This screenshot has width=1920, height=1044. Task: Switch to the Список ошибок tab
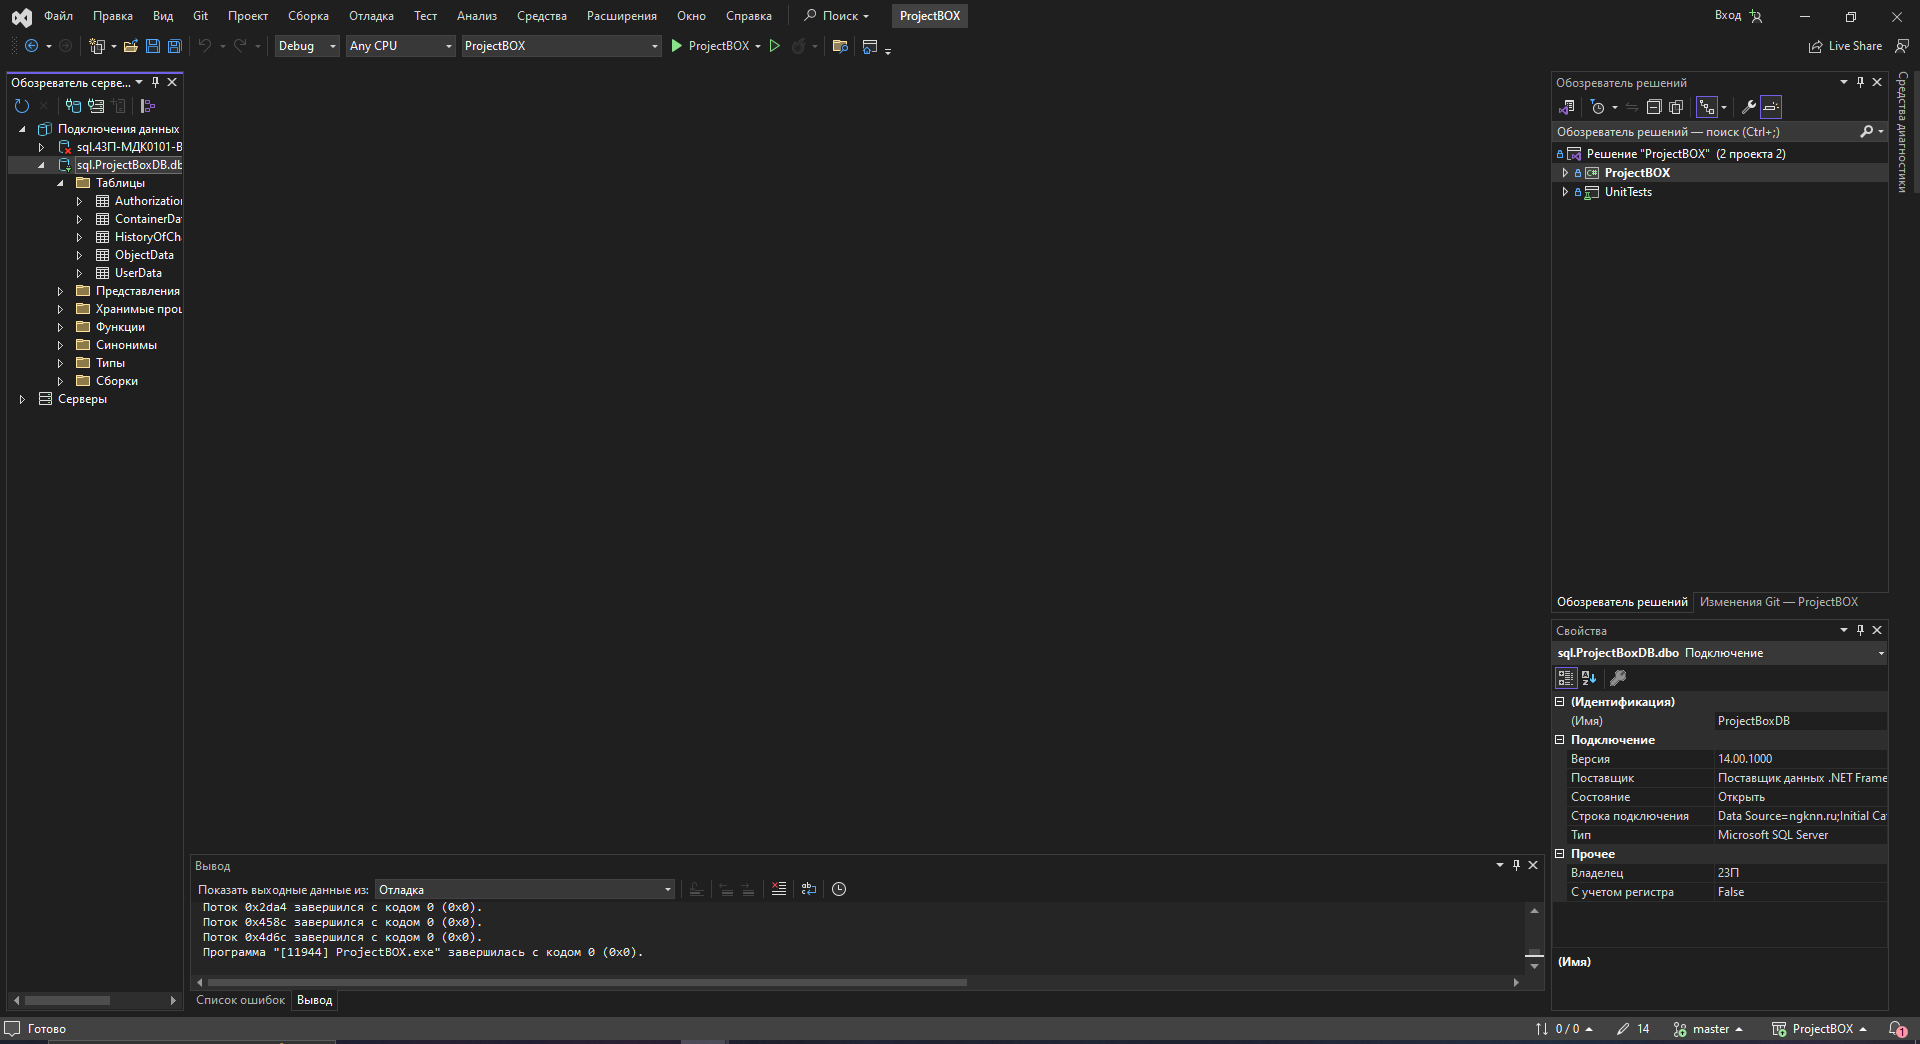(240, 1000)
